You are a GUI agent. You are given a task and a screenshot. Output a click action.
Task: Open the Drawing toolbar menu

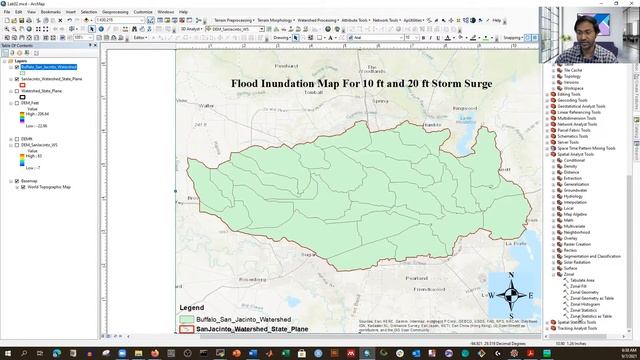(282, 38)
